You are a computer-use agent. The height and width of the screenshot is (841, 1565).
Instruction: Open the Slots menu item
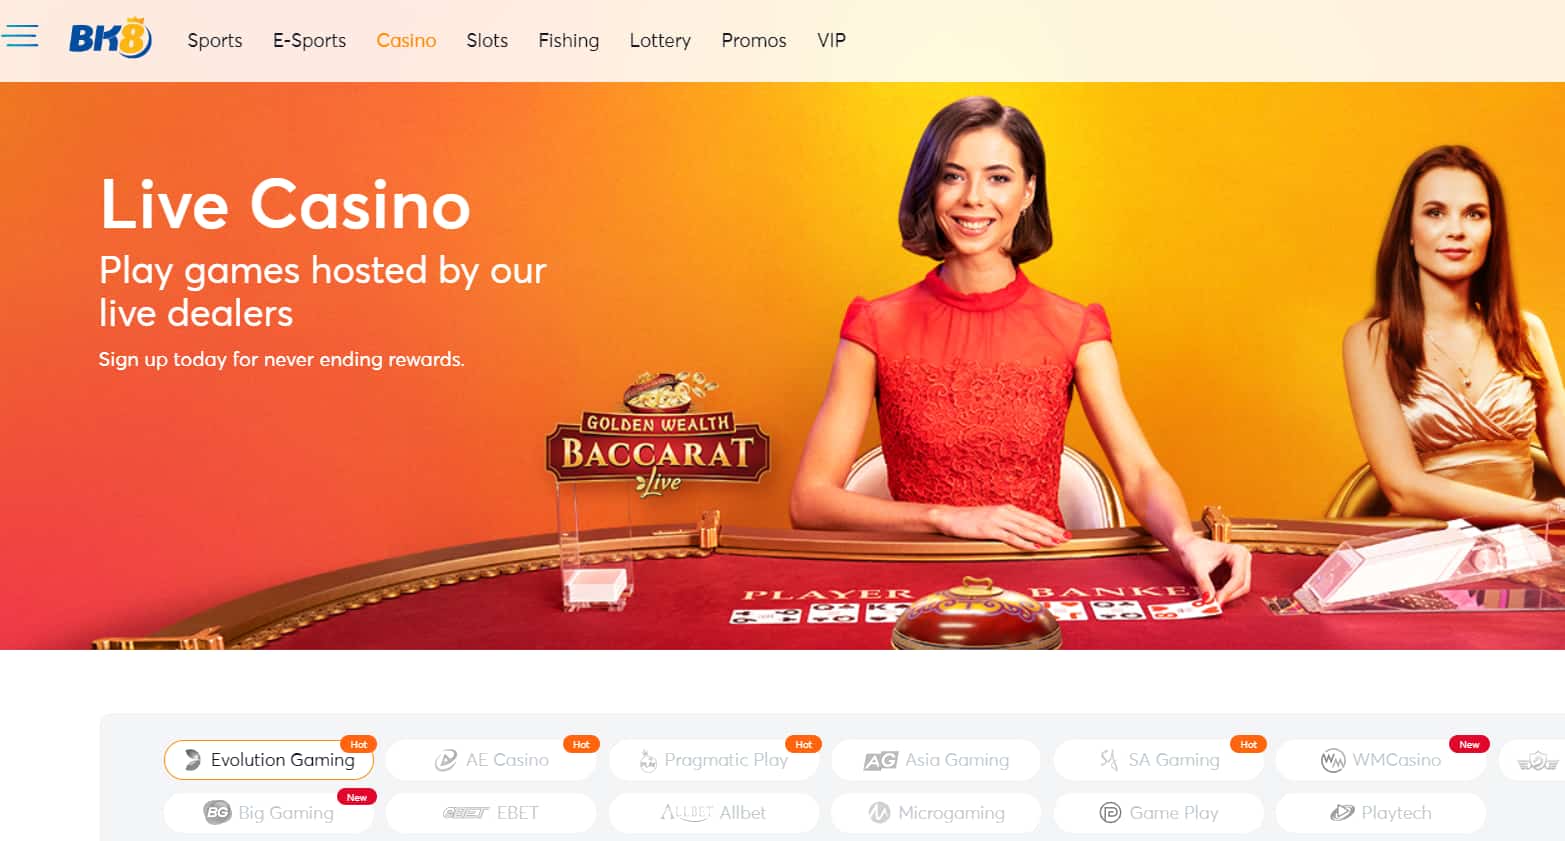point(487,40)
